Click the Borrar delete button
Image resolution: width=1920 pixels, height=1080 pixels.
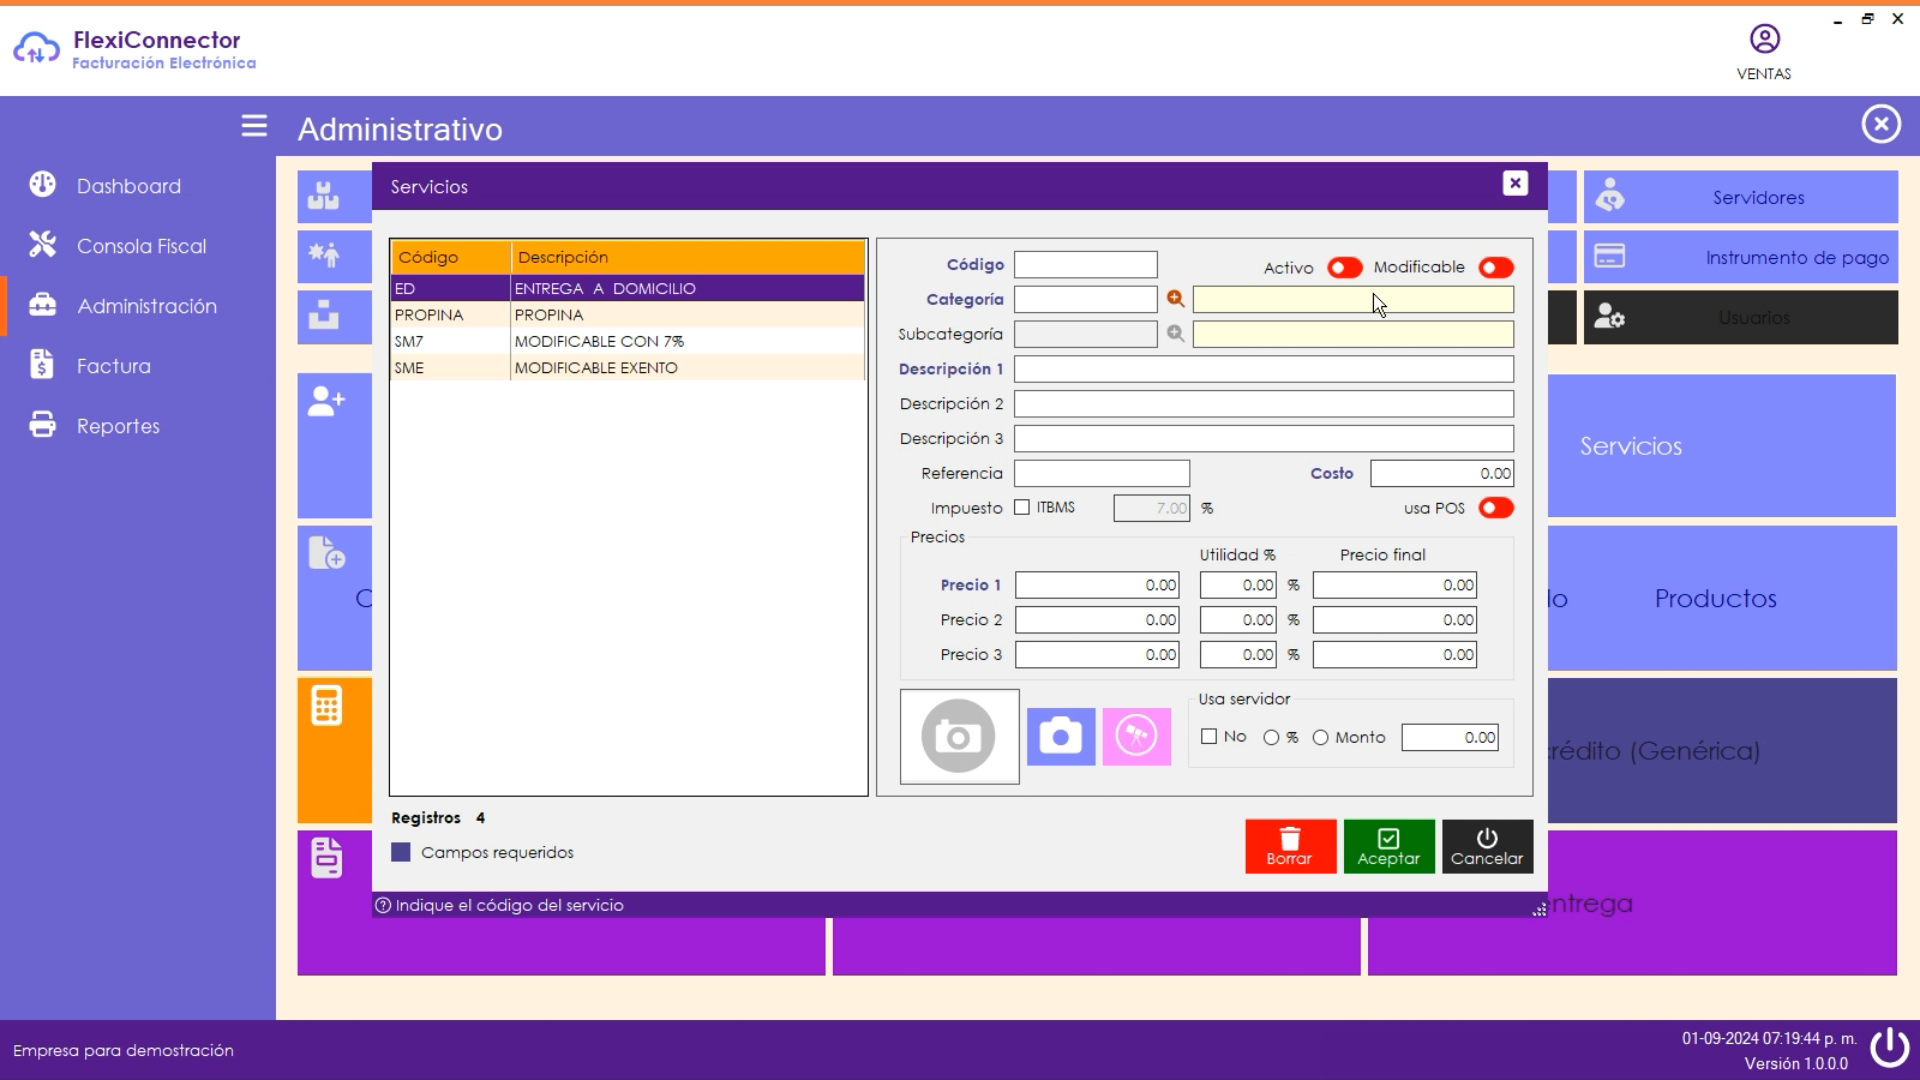pos(1290,847)
